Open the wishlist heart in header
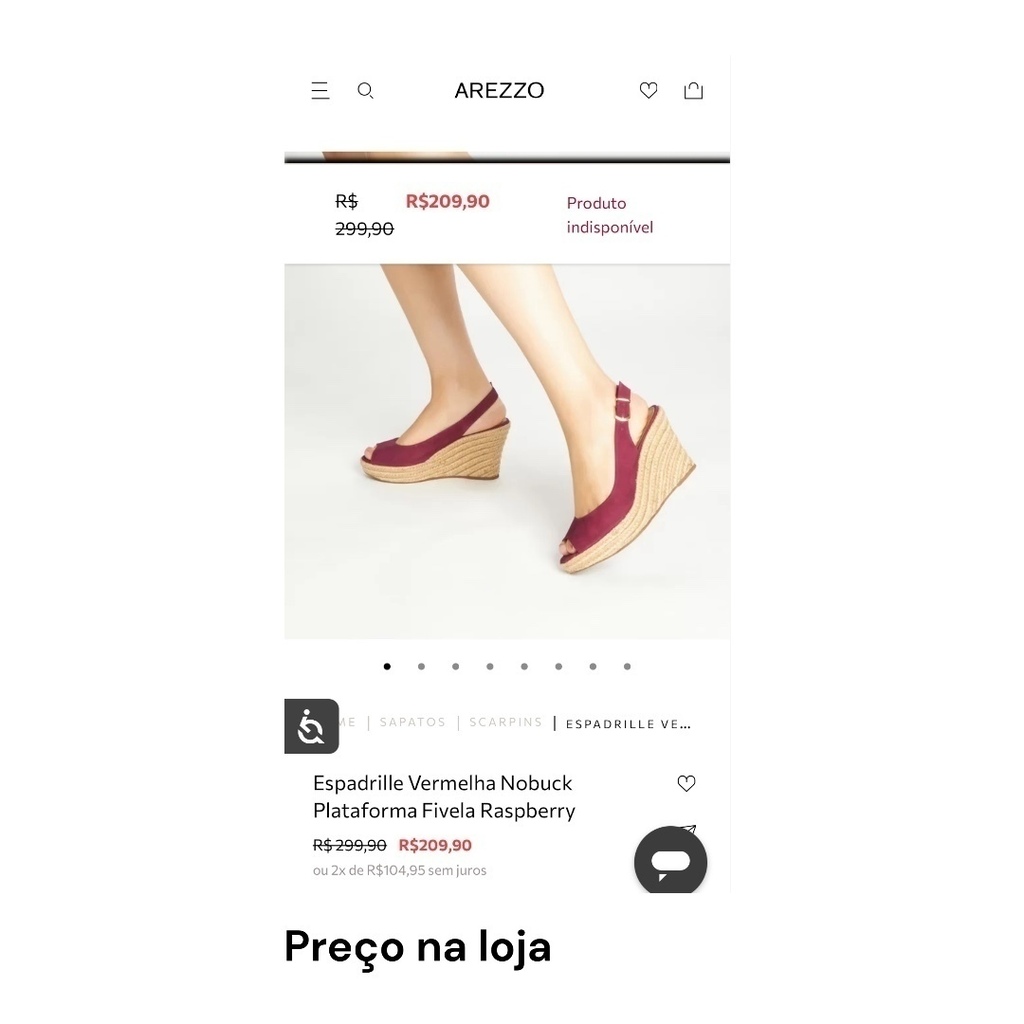This screenshot has height=1024, width=1024. point(648,90)
